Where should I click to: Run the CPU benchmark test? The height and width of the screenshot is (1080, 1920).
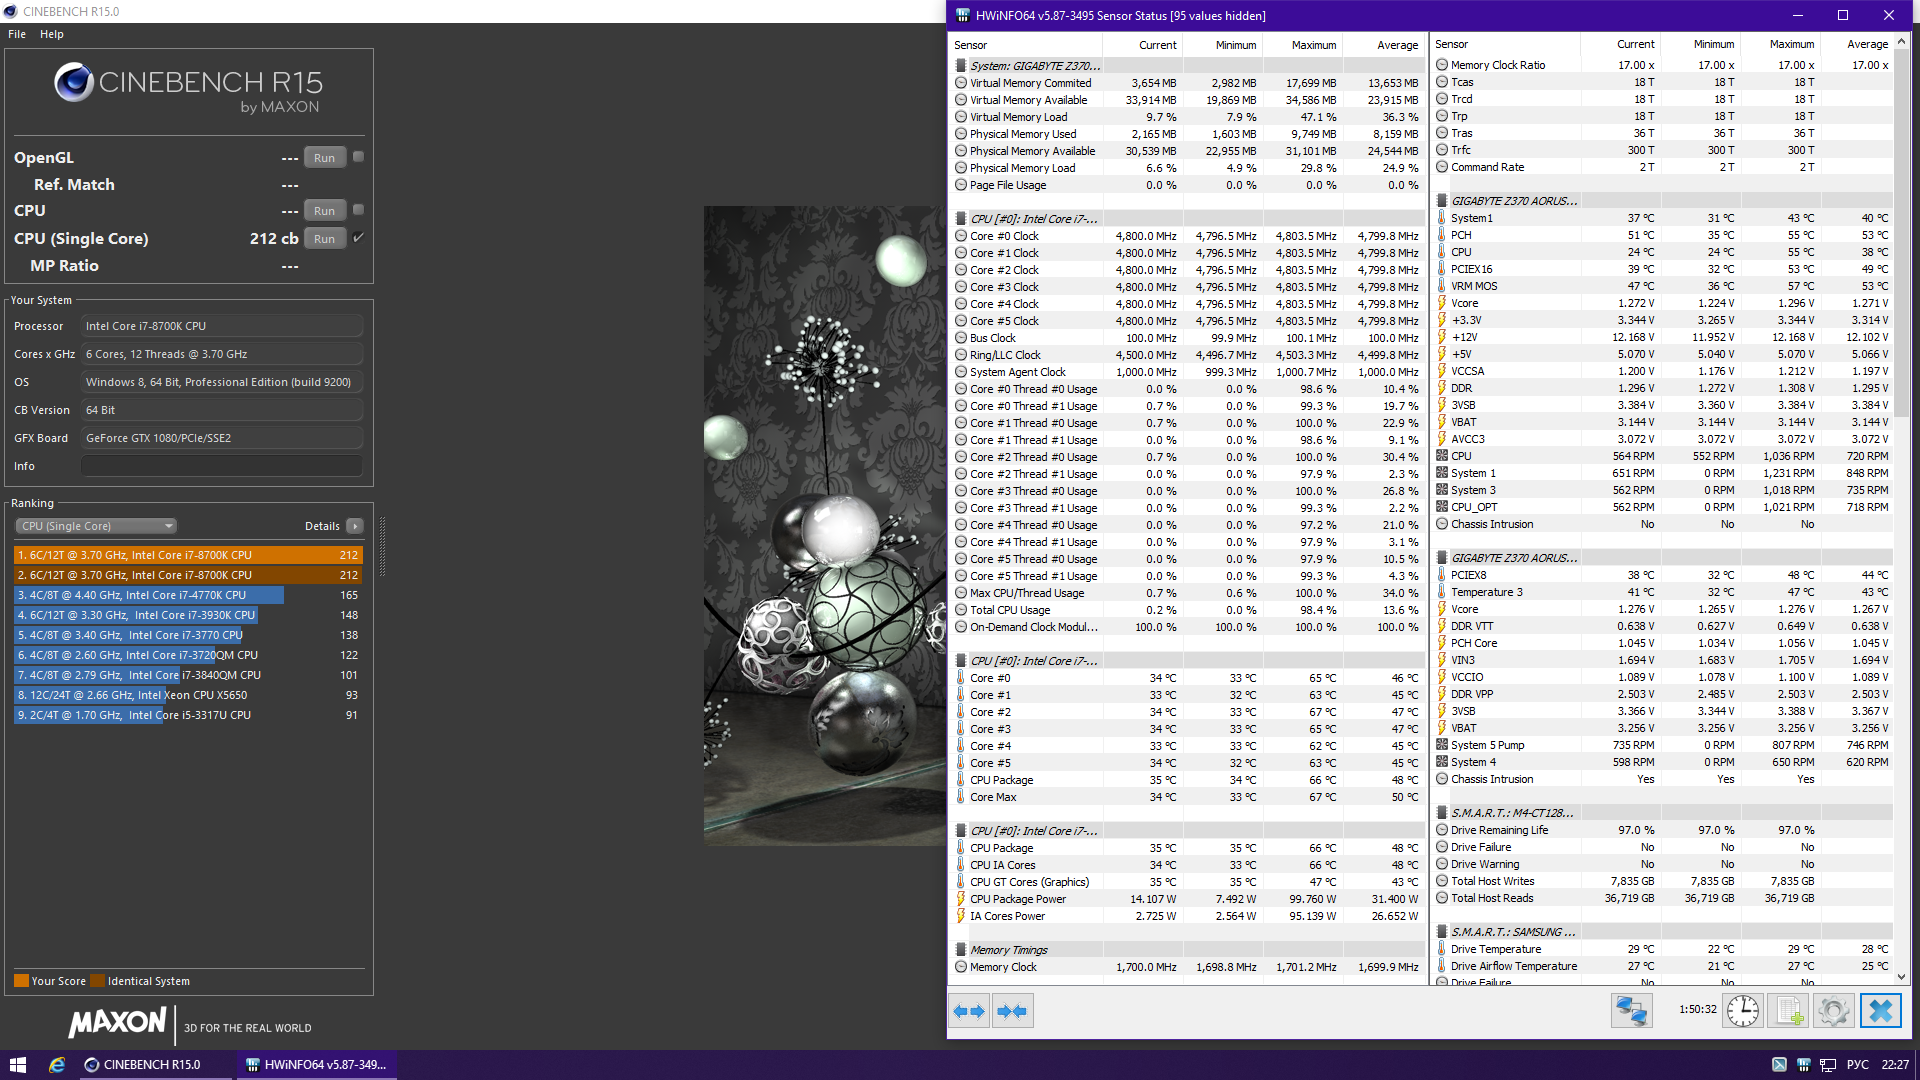click(x=324, y=211)
